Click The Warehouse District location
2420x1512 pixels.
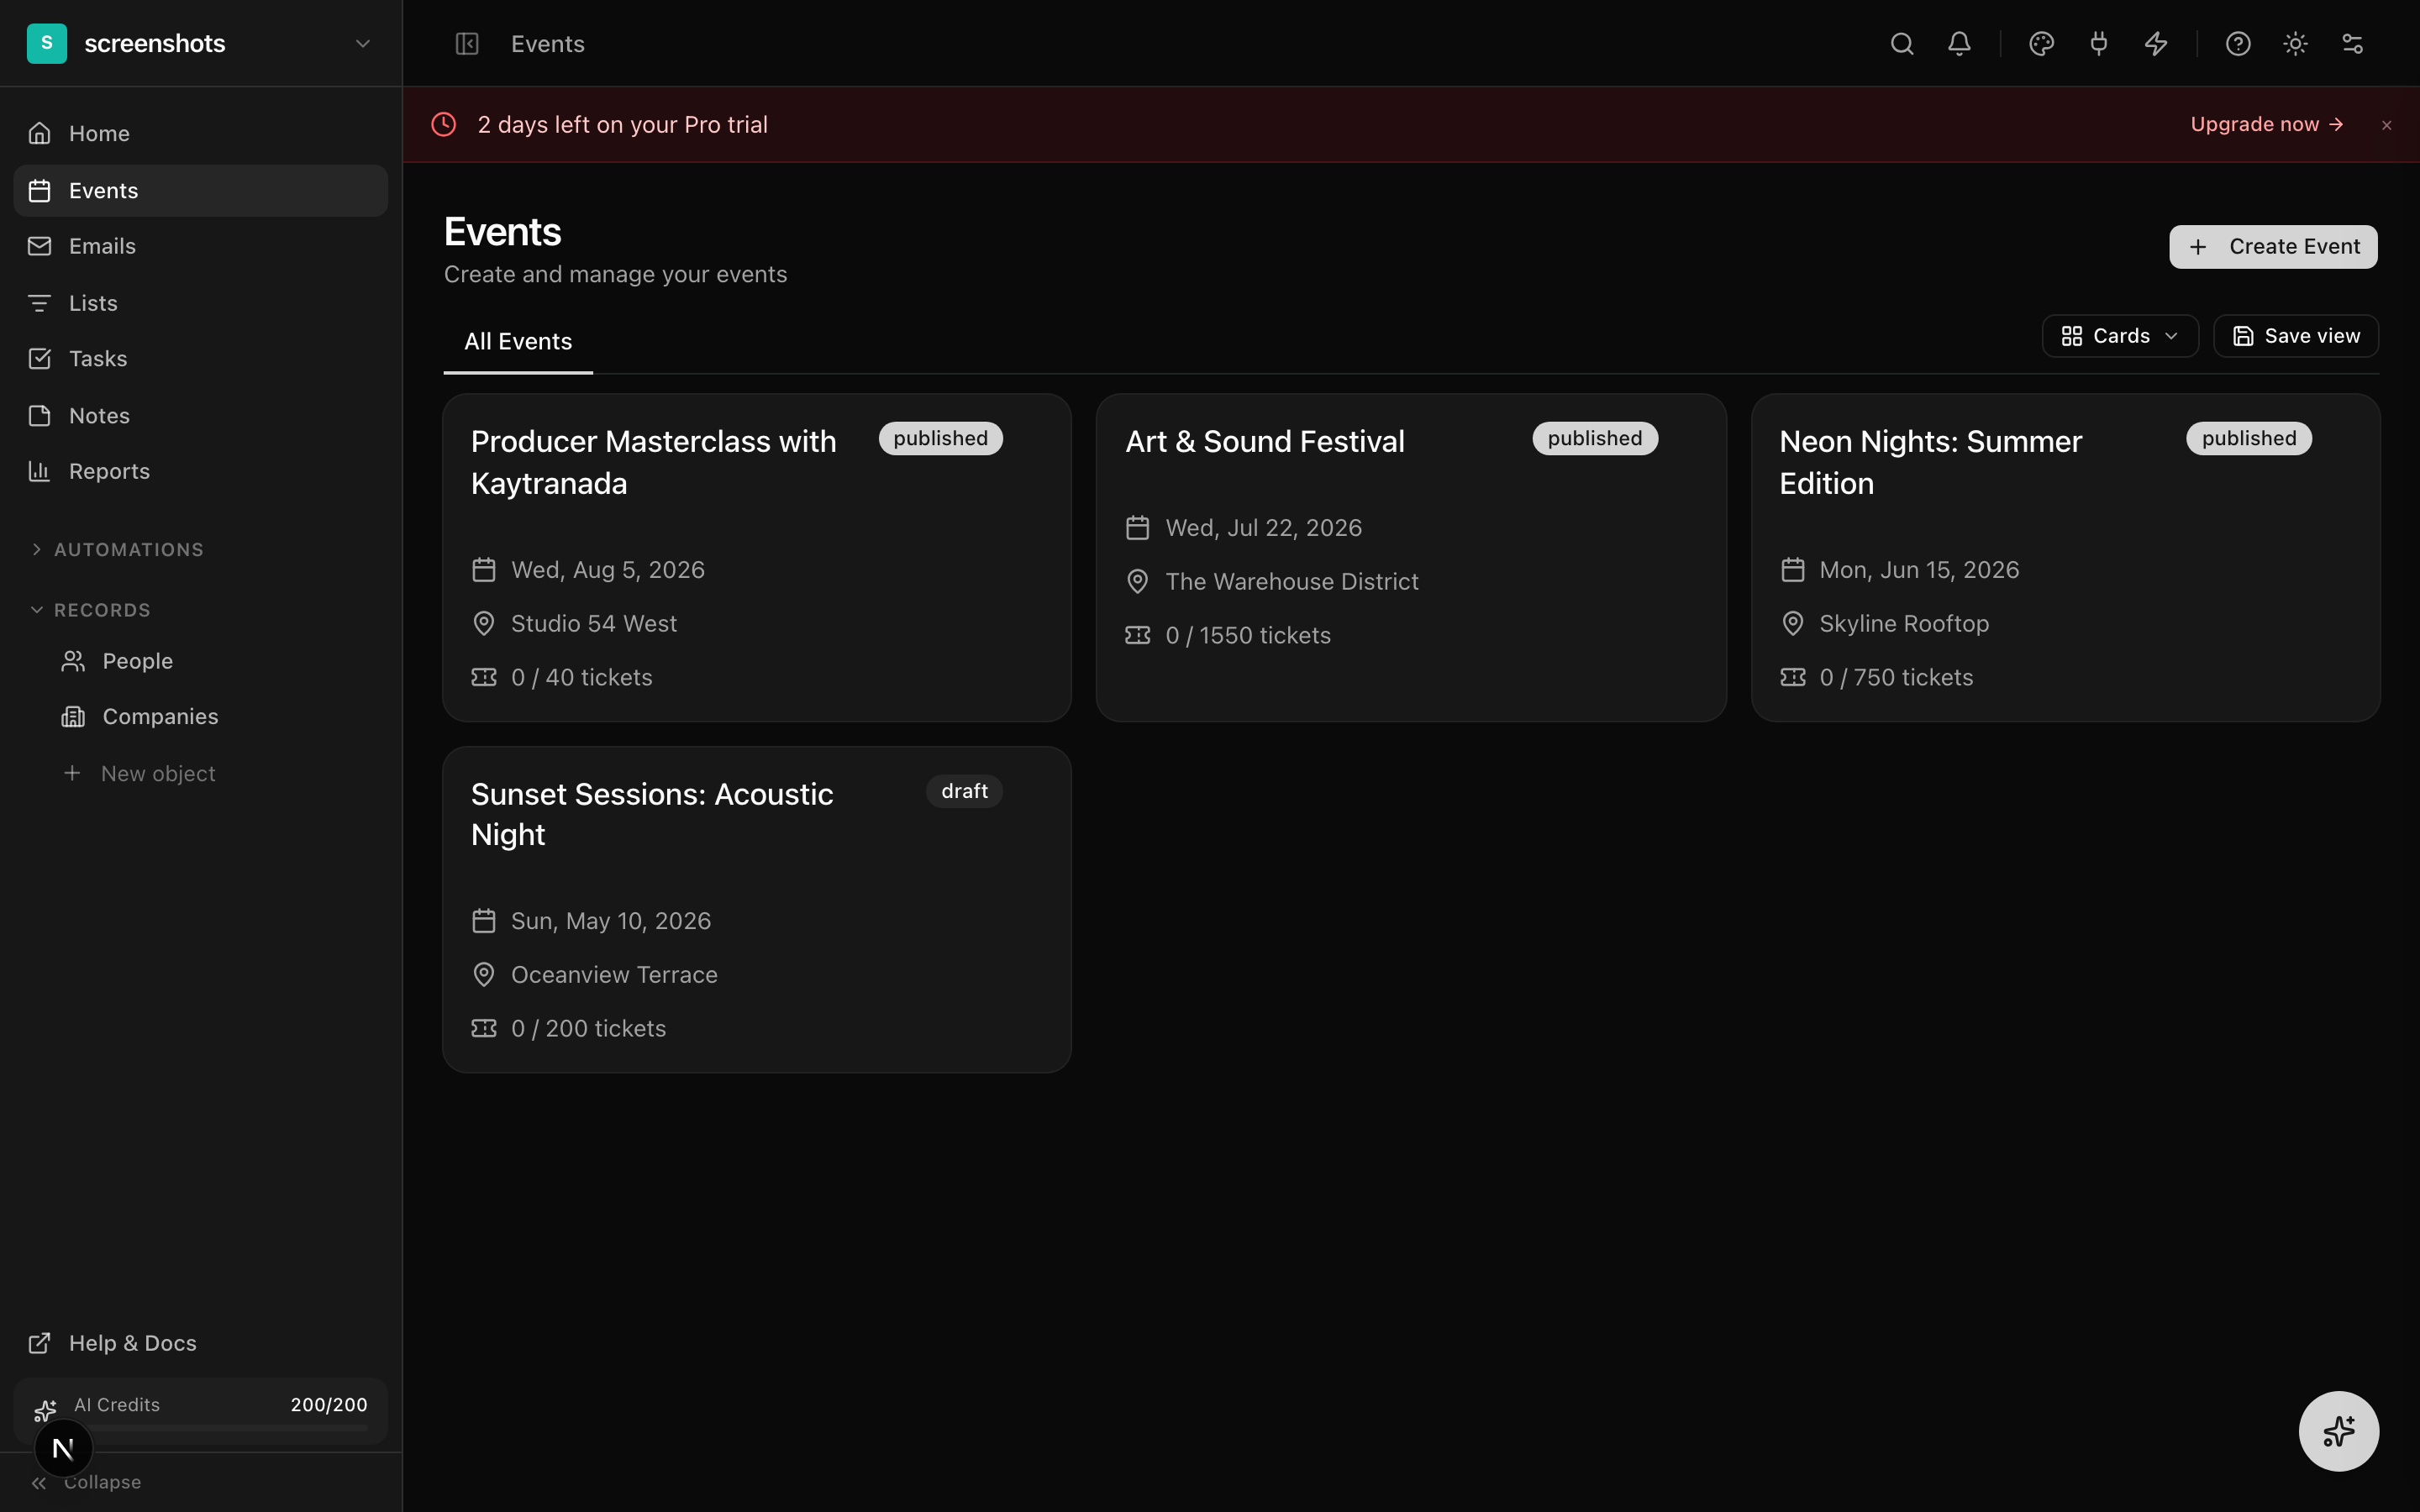[1292, 581]
